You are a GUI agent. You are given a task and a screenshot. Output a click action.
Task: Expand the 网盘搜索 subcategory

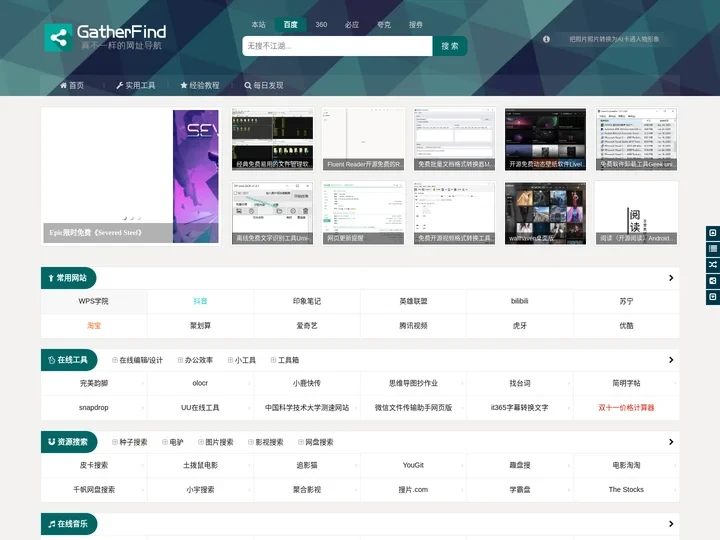click(316, 442)
